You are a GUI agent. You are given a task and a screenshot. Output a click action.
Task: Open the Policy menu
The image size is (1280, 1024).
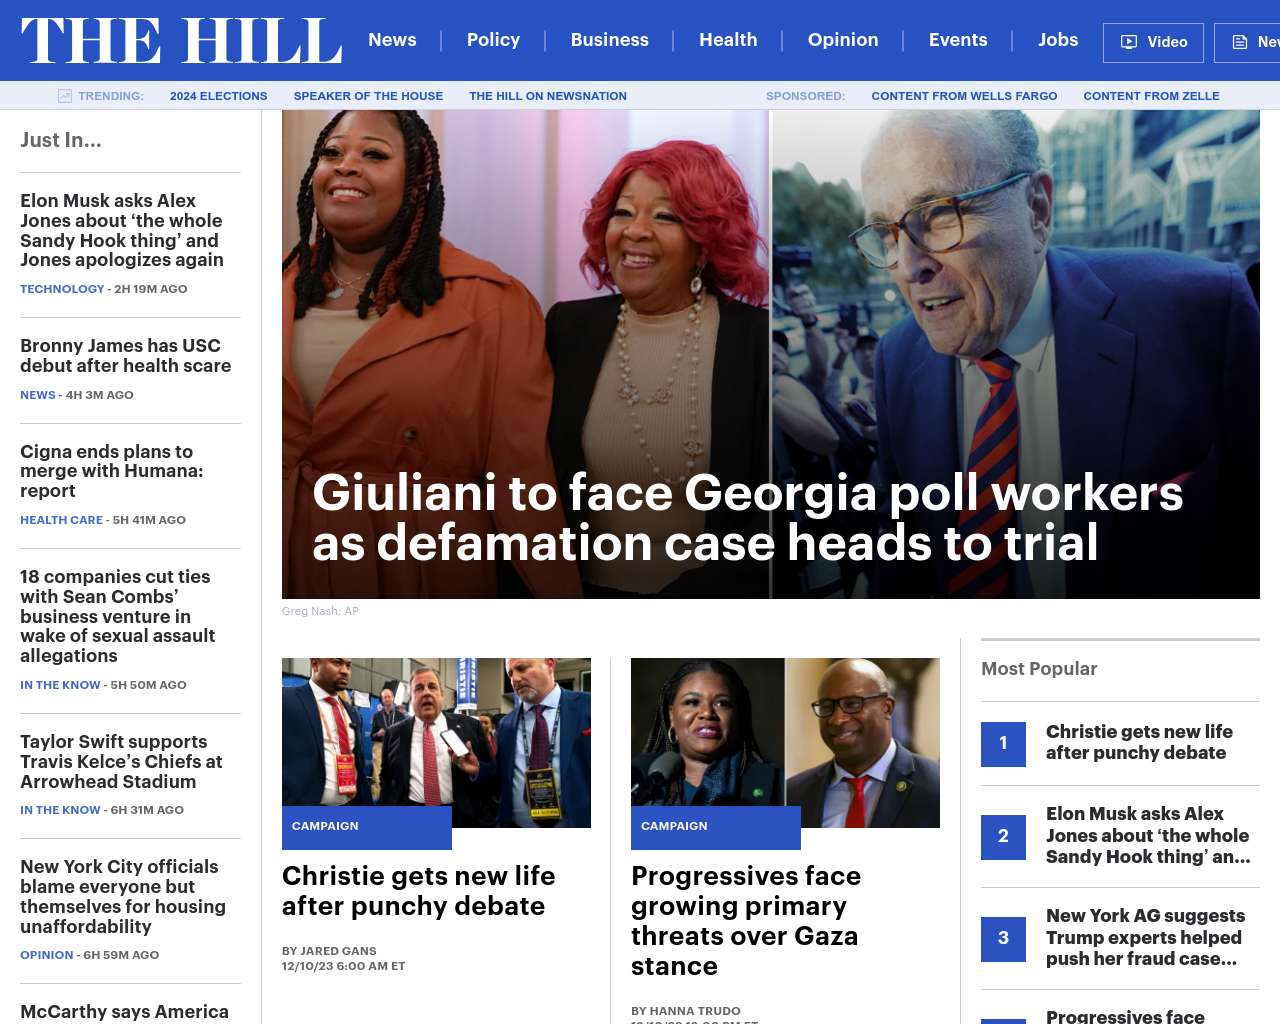coord(493,40)
